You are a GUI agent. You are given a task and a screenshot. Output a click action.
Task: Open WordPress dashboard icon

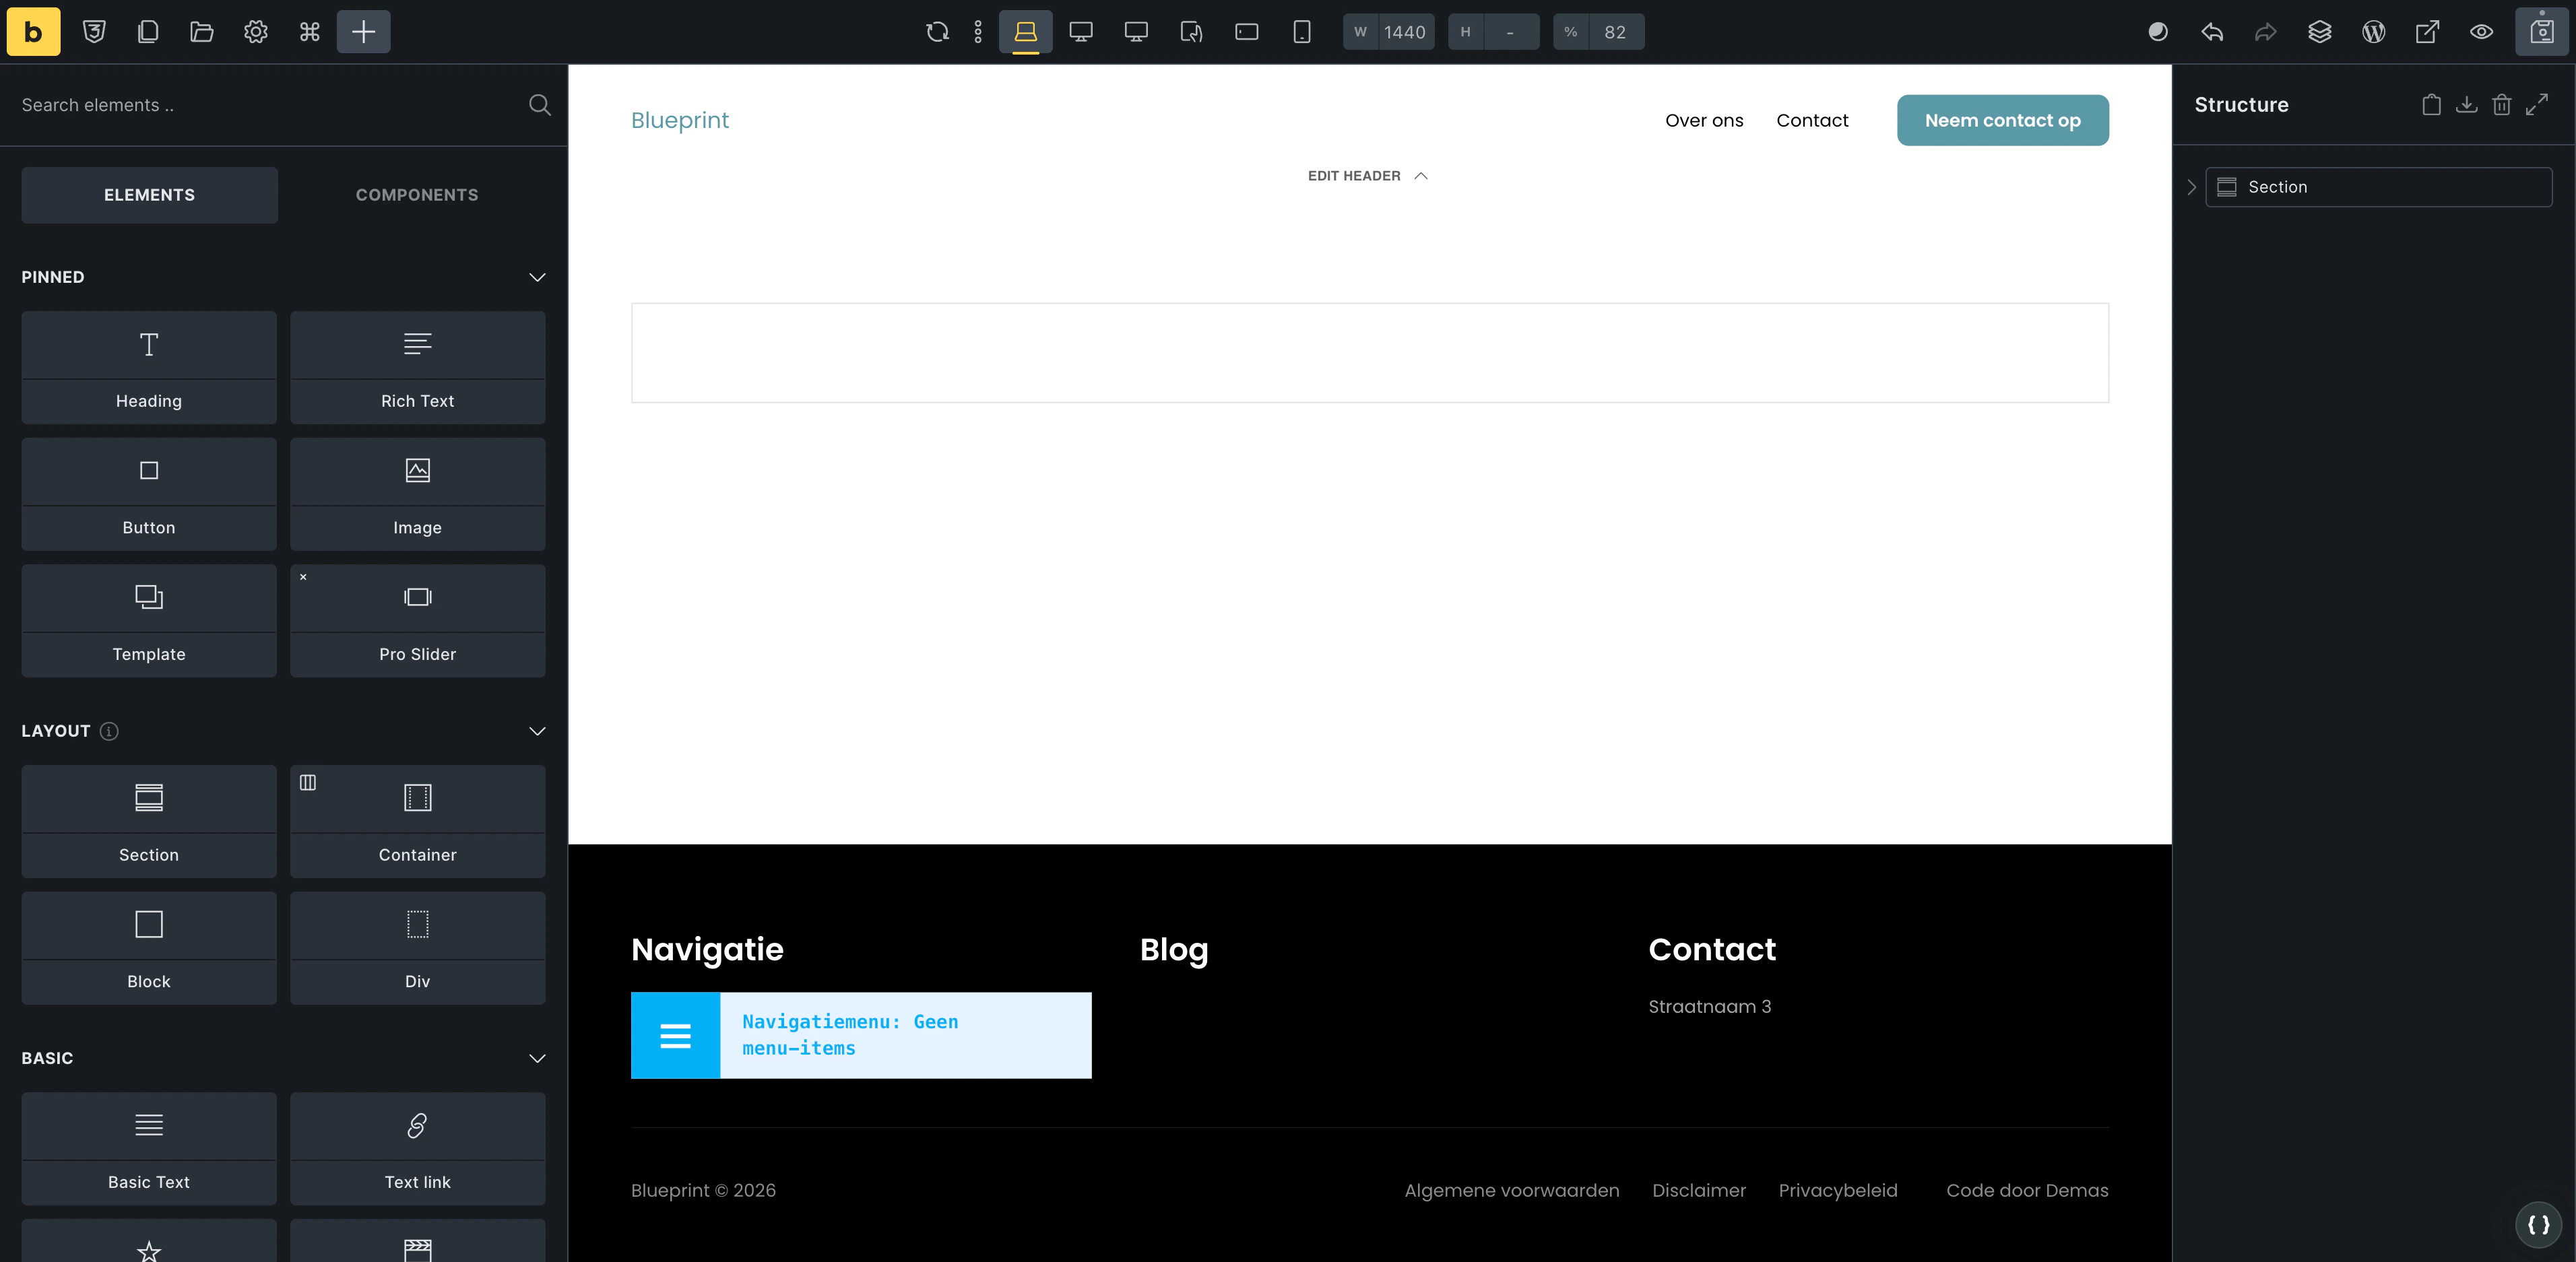2373,32
